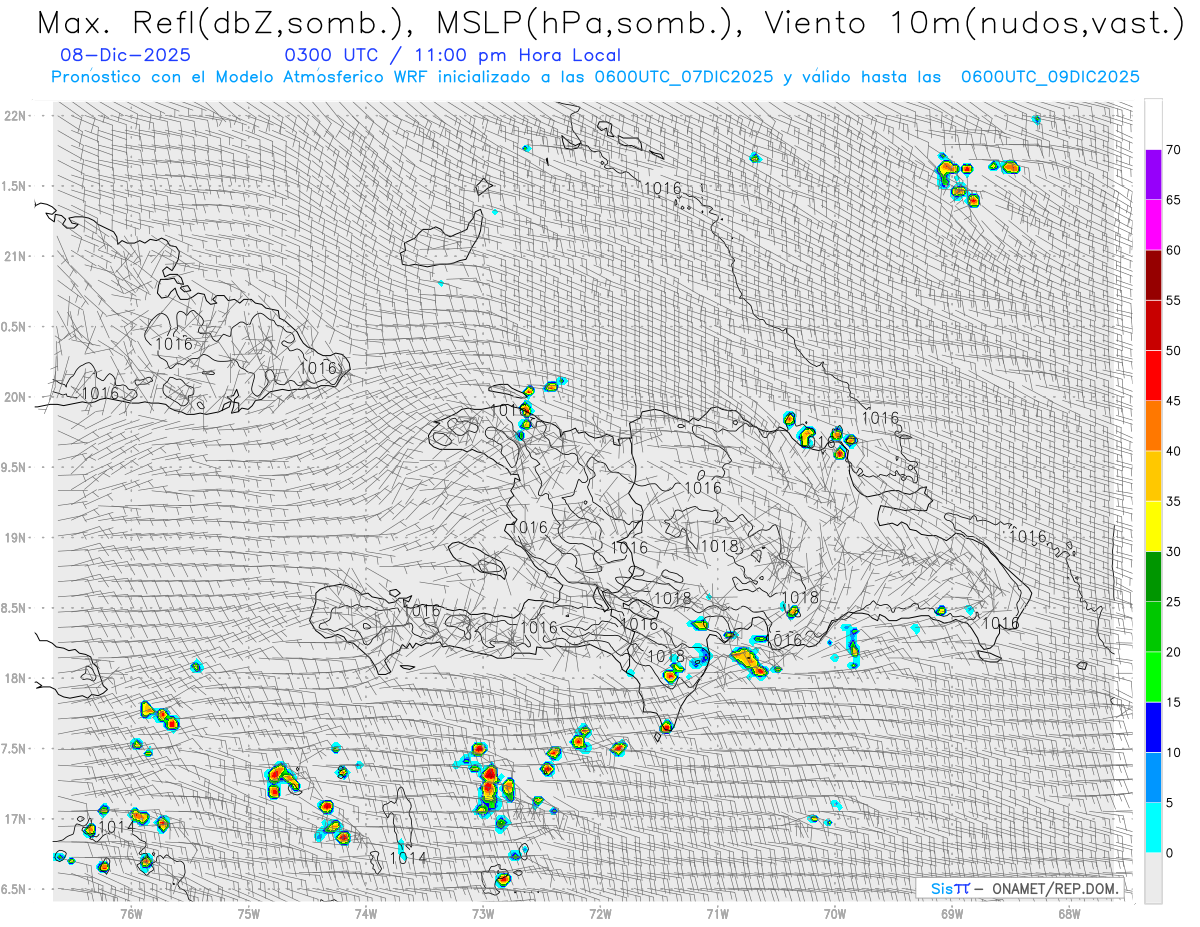
Task: Click the "17N" latitude label
Action: coord(16,819)
